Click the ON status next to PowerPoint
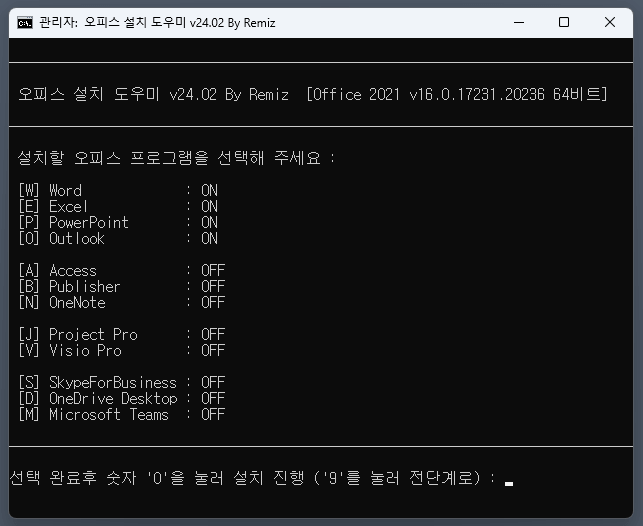This screenshot has width=643, height=526. click(x=209, y=223)
